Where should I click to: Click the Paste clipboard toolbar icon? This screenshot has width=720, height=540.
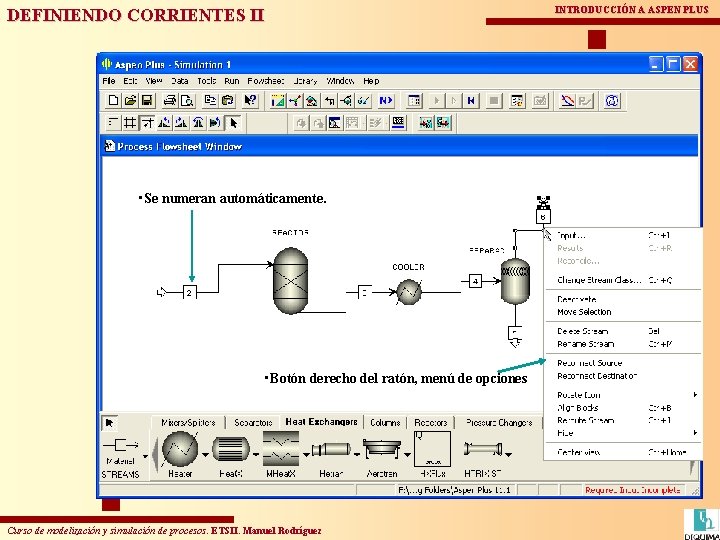tap(227, 100)
